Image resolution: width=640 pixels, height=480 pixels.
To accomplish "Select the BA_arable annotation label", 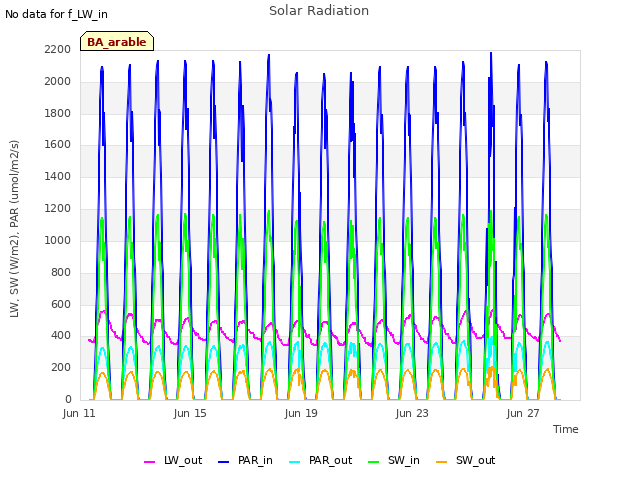I will (117, 41).
